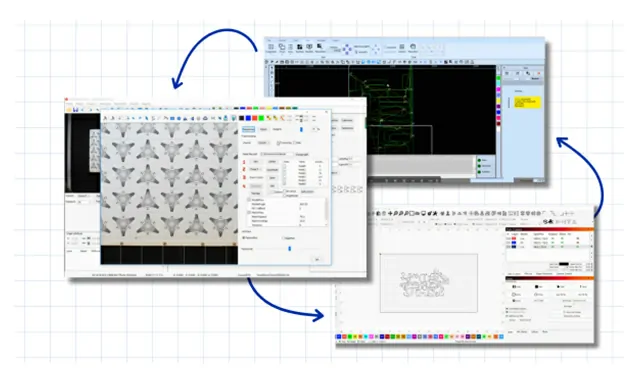
Task: Pick the red swatch in photo dialog toolbar
Action: [x=255, y=118]
